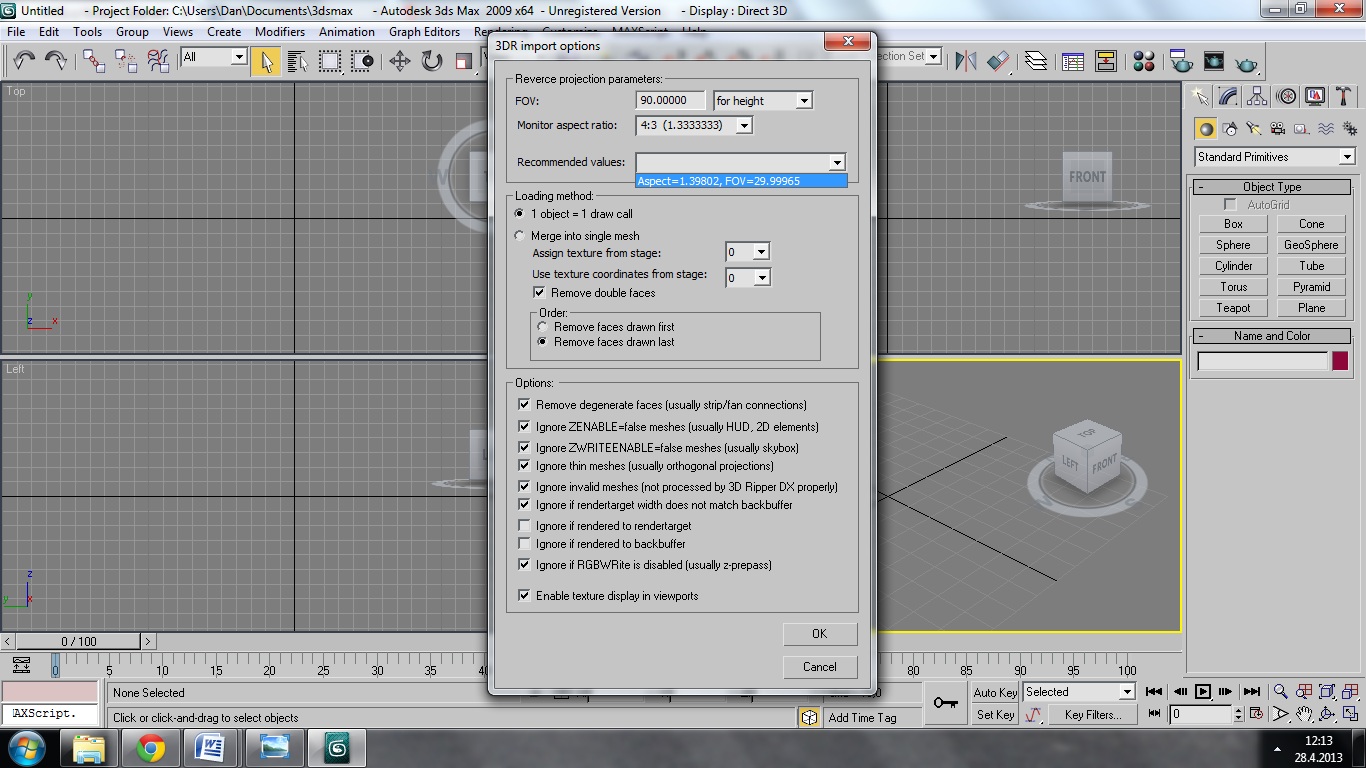Click the Undo arrow icon

pyautogui.click(x=24, y=61)
